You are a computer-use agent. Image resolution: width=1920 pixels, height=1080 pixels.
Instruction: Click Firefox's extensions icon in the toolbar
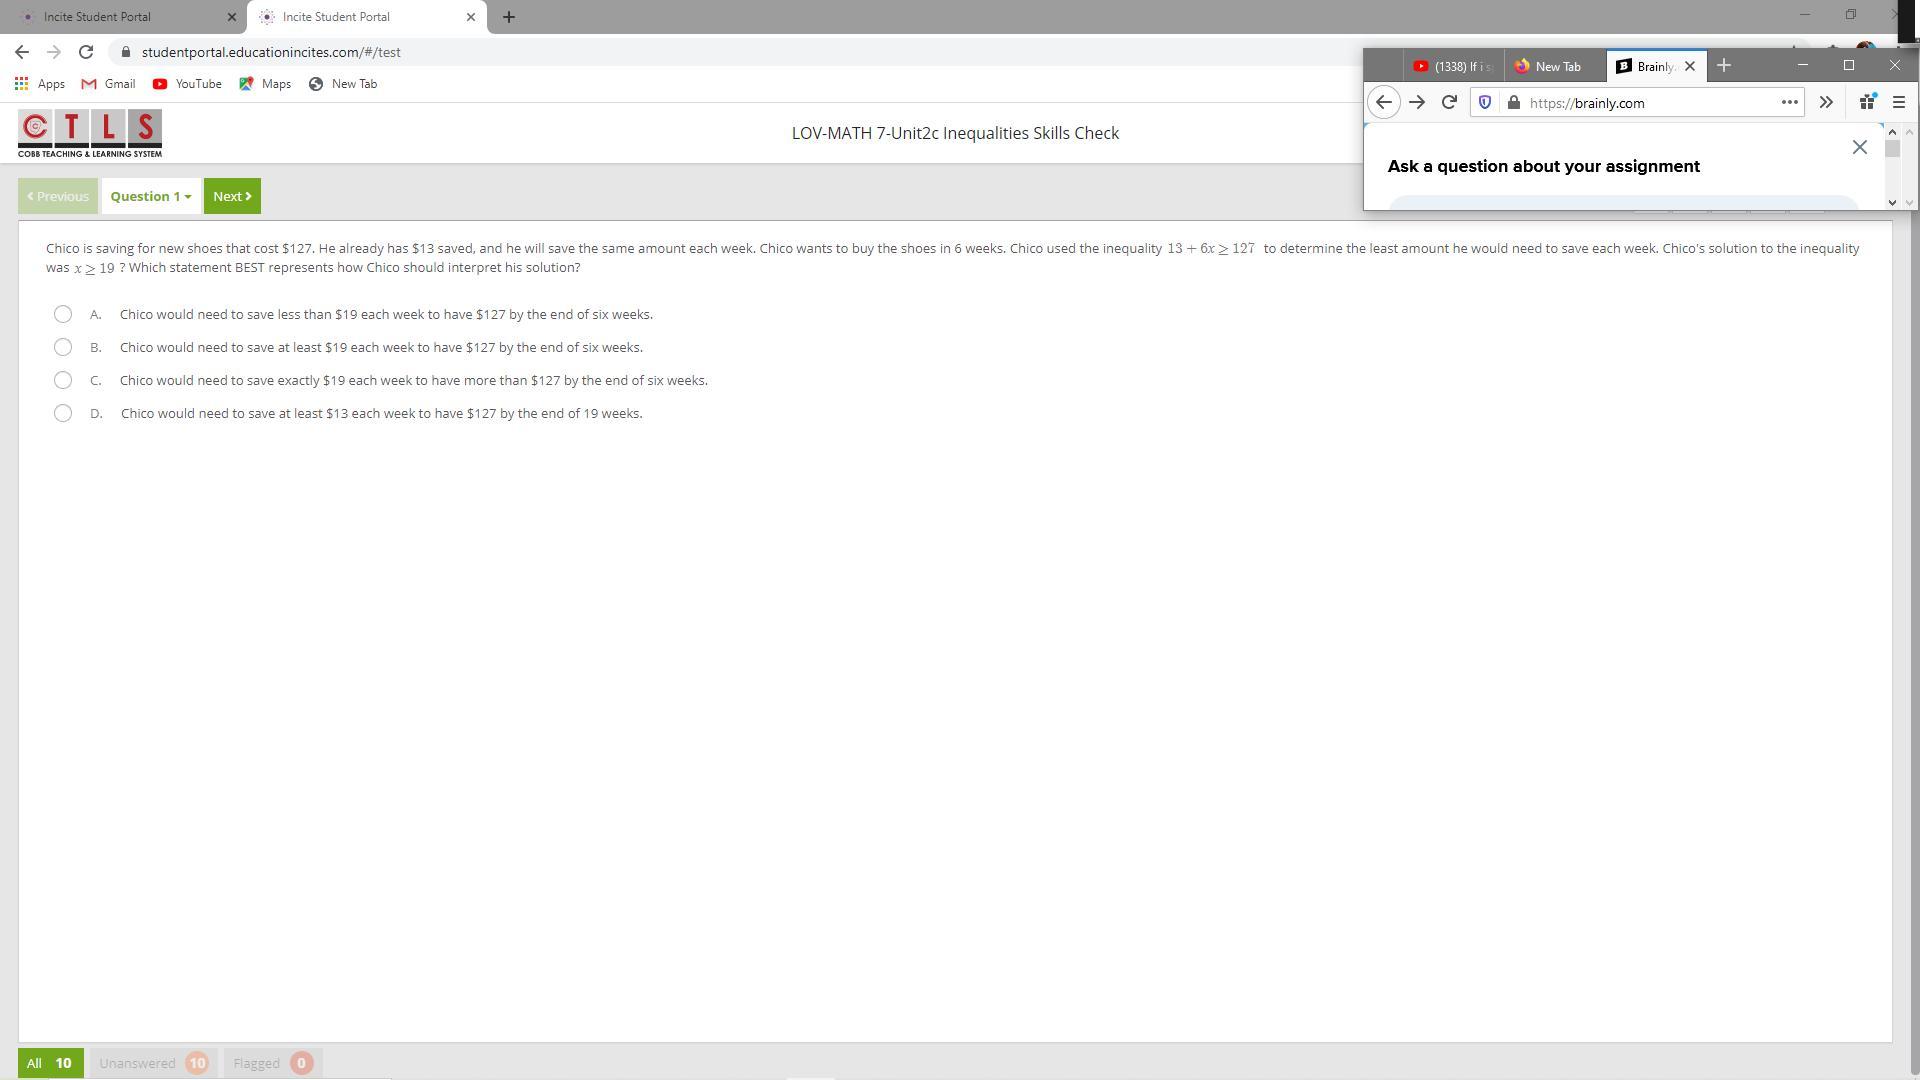coord(1867,102)
